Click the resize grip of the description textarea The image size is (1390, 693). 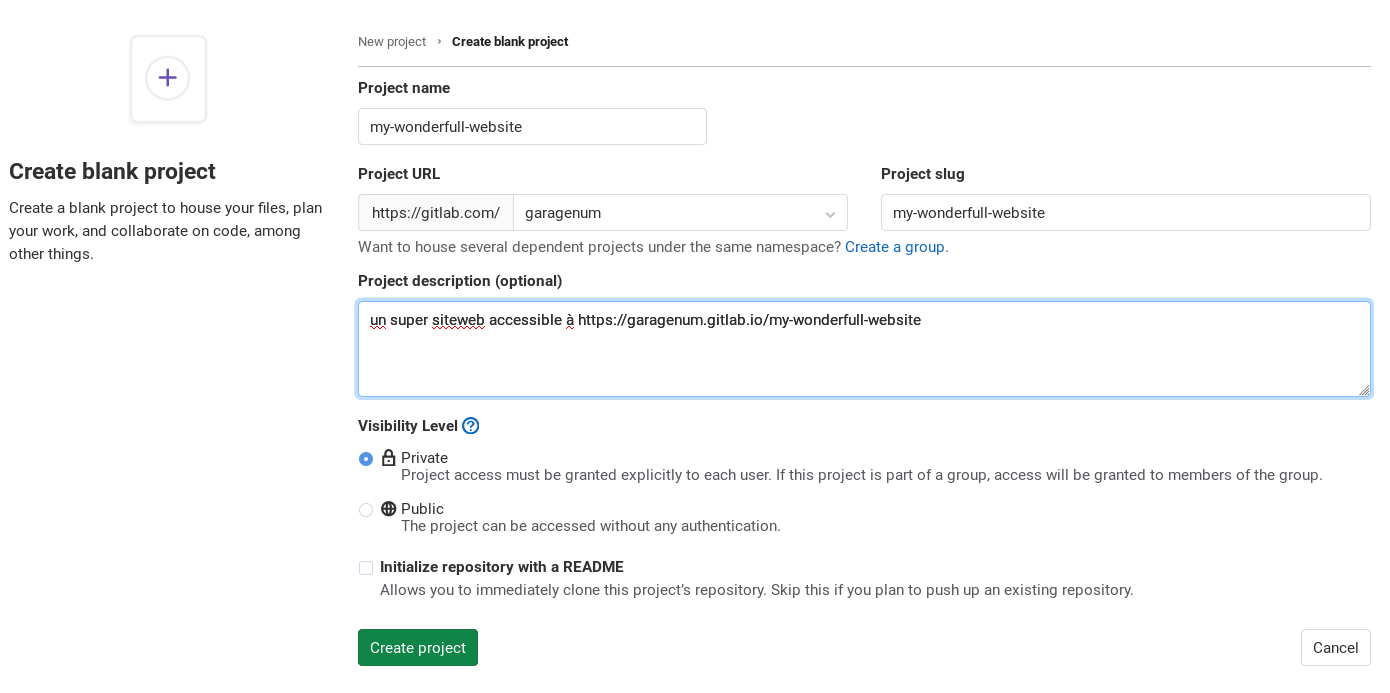pos(1366,391)
